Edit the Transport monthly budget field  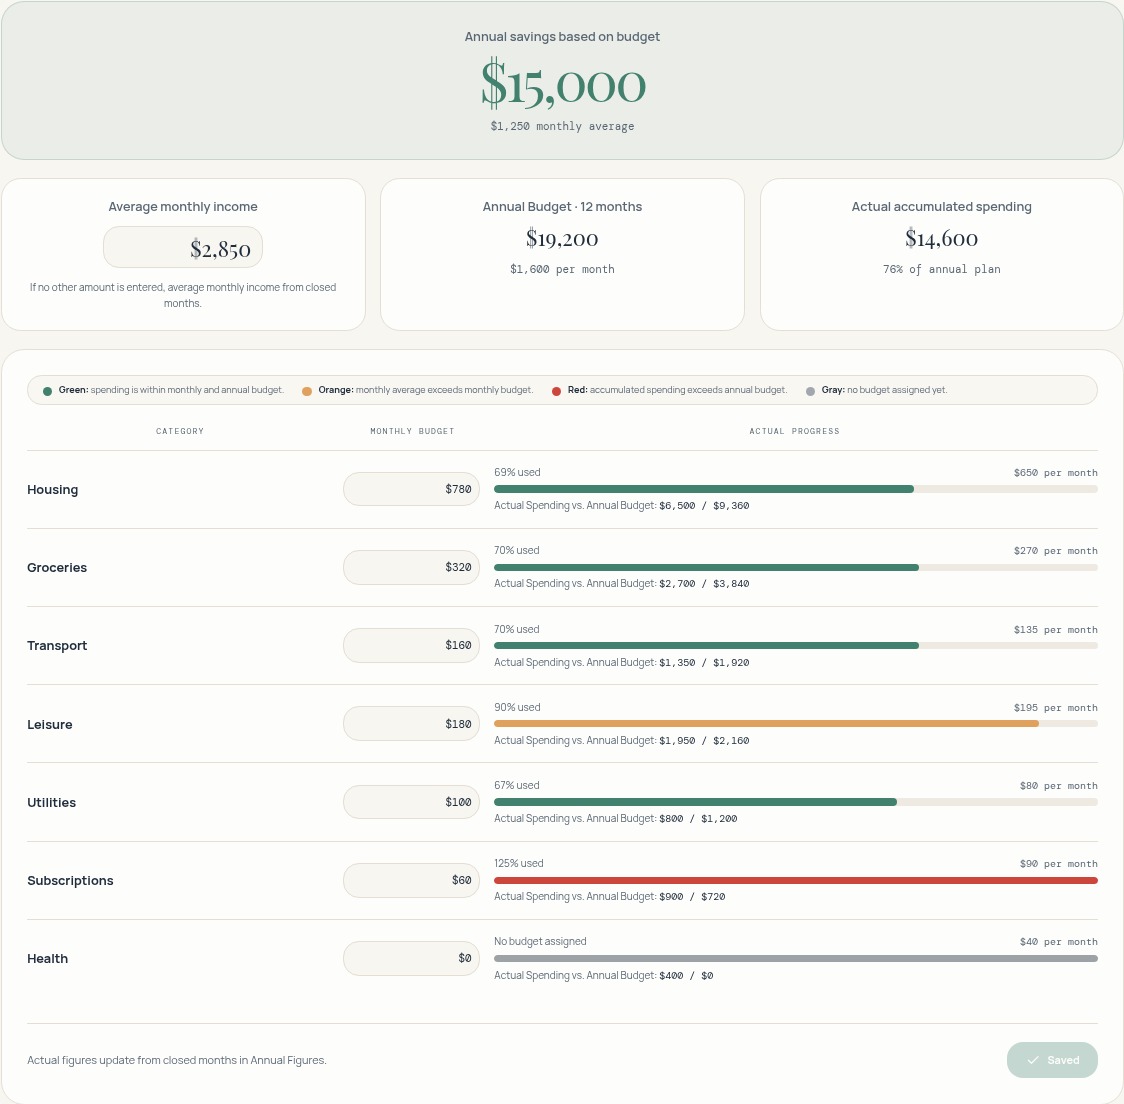coord(411,645)
